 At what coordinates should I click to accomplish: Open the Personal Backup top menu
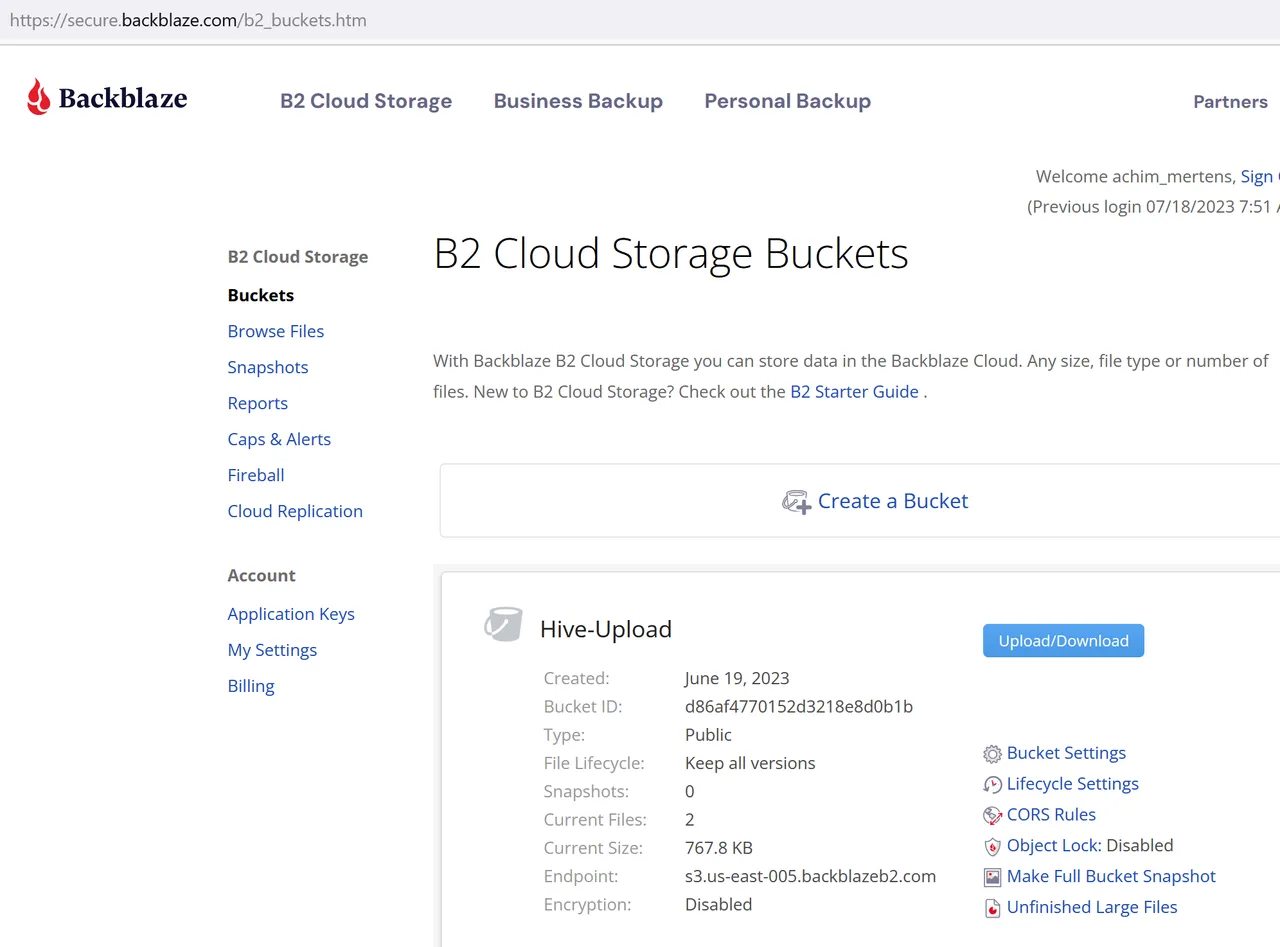(x=788, y=101)
